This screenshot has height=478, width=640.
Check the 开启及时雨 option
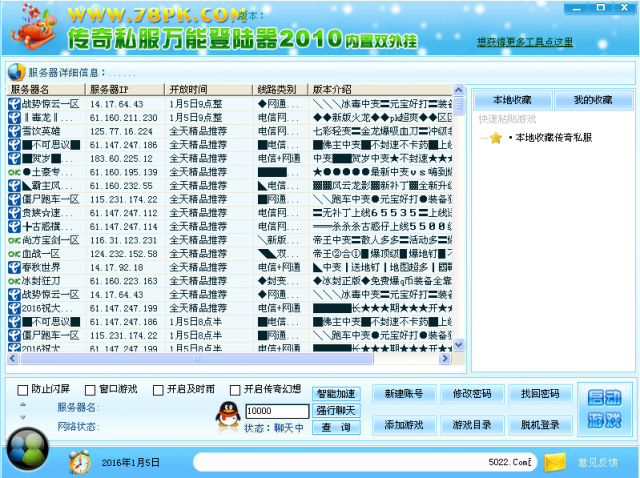click(158, 390)
